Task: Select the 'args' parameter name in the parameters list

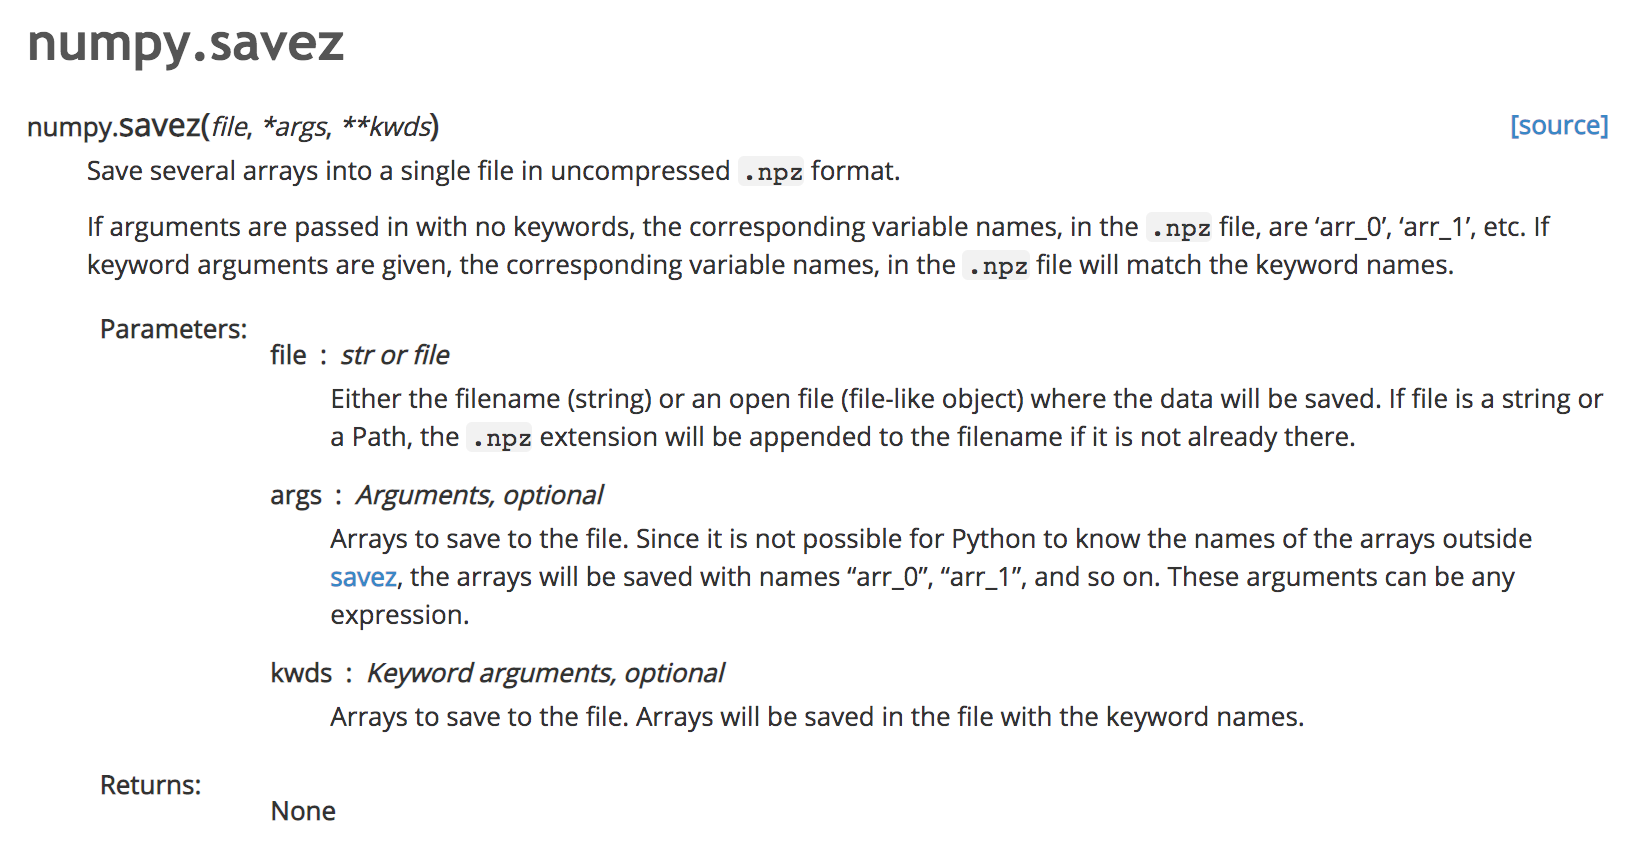Action: [296, 496]
